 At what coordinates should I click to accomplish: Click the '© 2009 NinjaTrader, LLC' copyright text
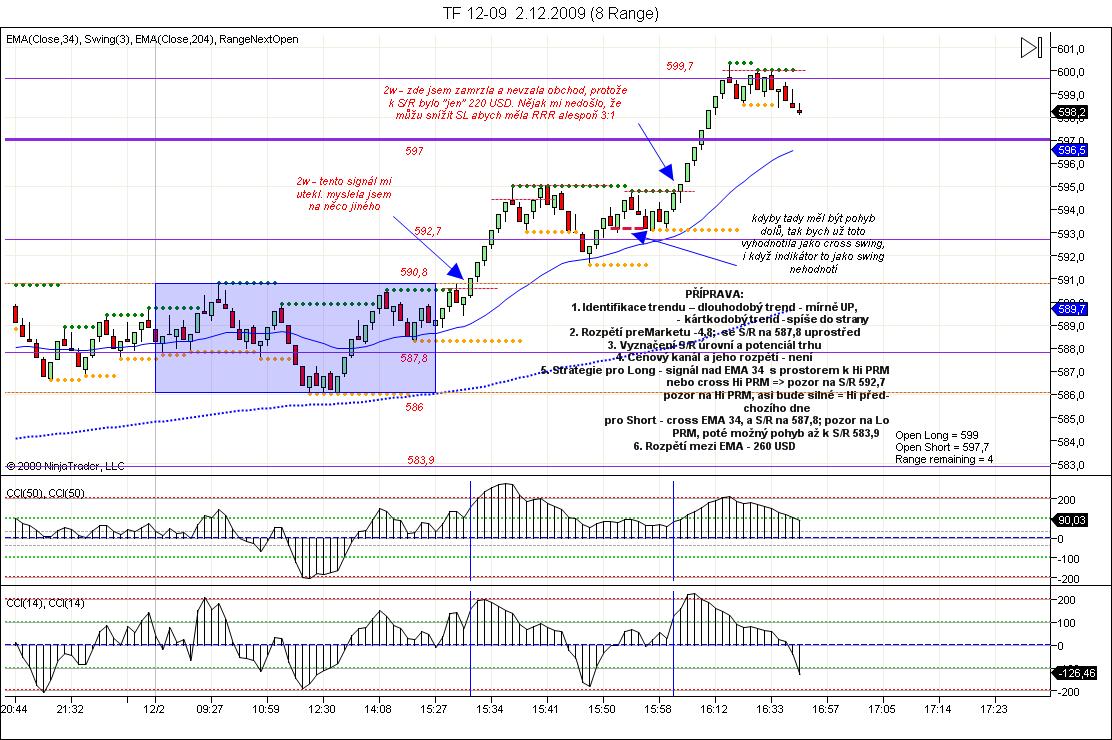click(65, 466)
